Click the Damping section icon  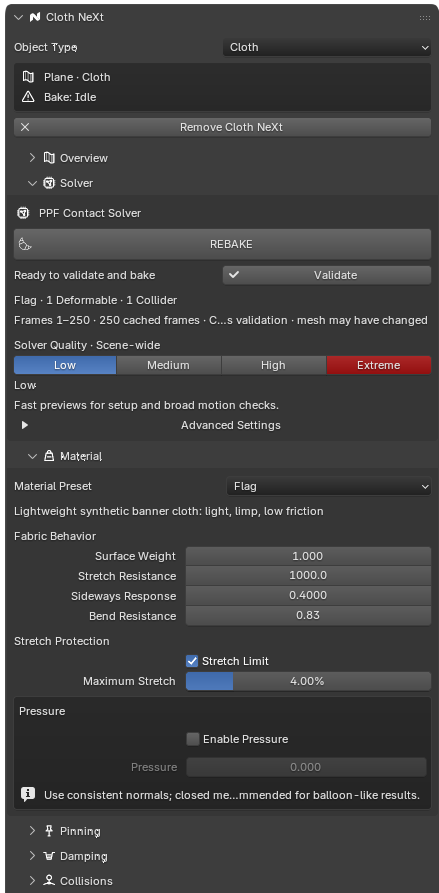[49, 856]
